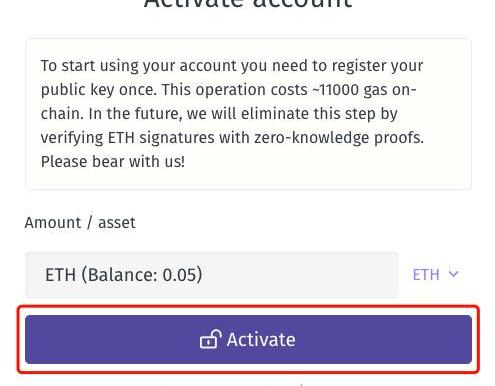Click the 'Activate account' heading
The height and width of the screenshot is (386, 495).
[x=248, y=5]
